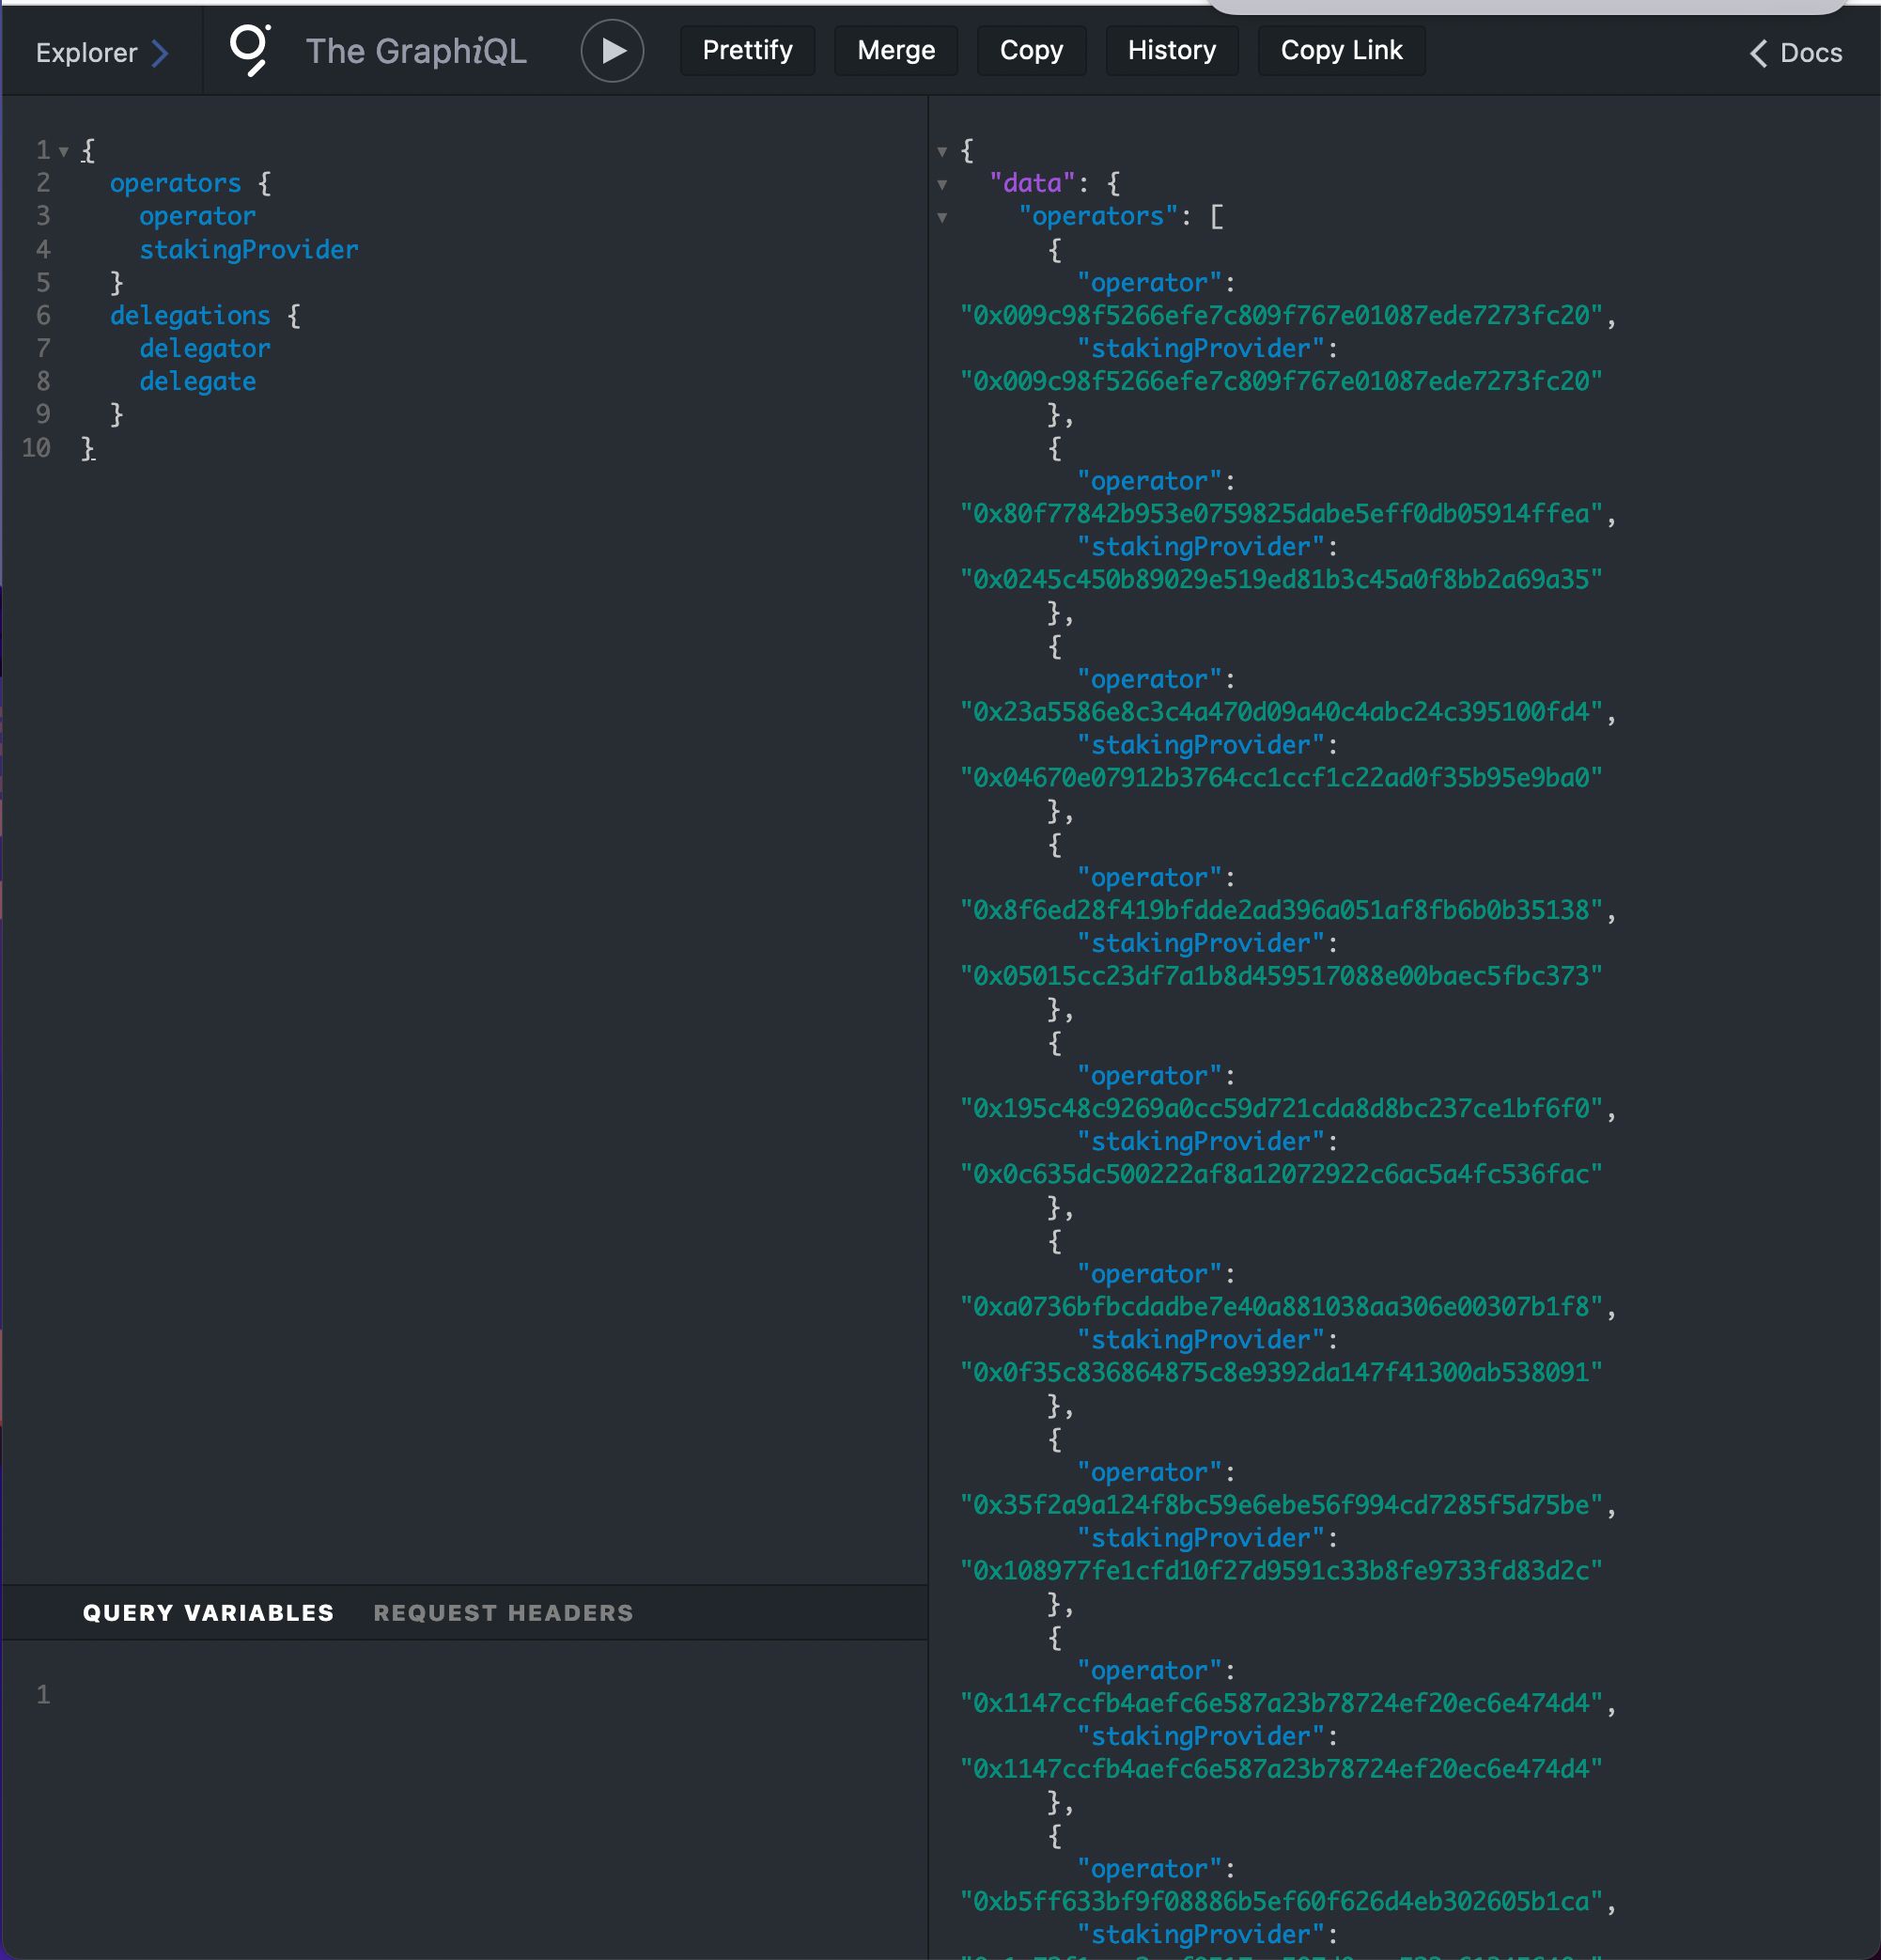The width and height of the screenshot is (1881, 1960).
Task: Click operator value 0x80f77842b953e0759825dabe5eff0db05914ffea
Action: [1281, 513]
